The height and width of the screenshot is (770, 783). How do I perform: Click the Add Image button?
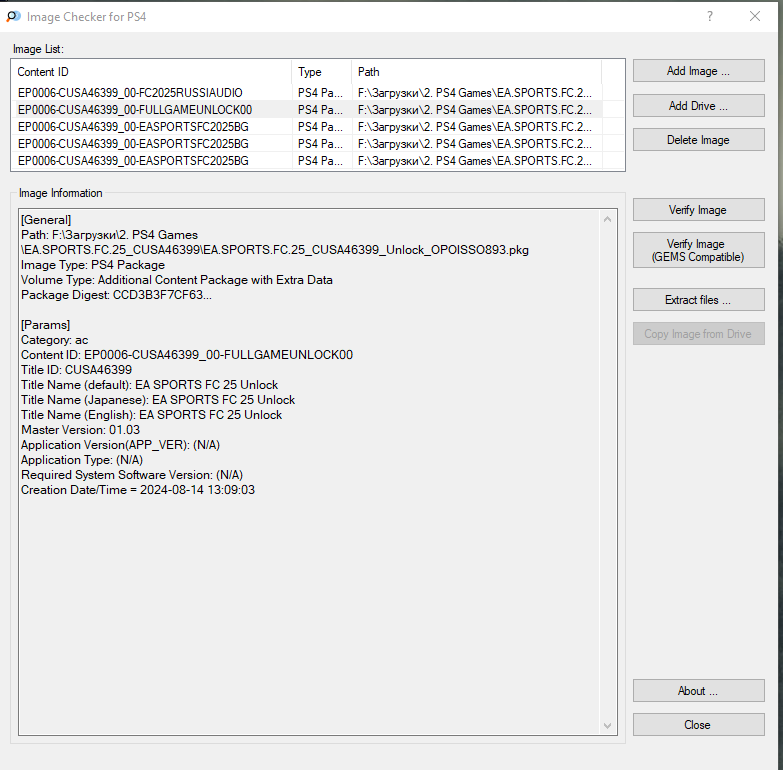pos(698,71)
